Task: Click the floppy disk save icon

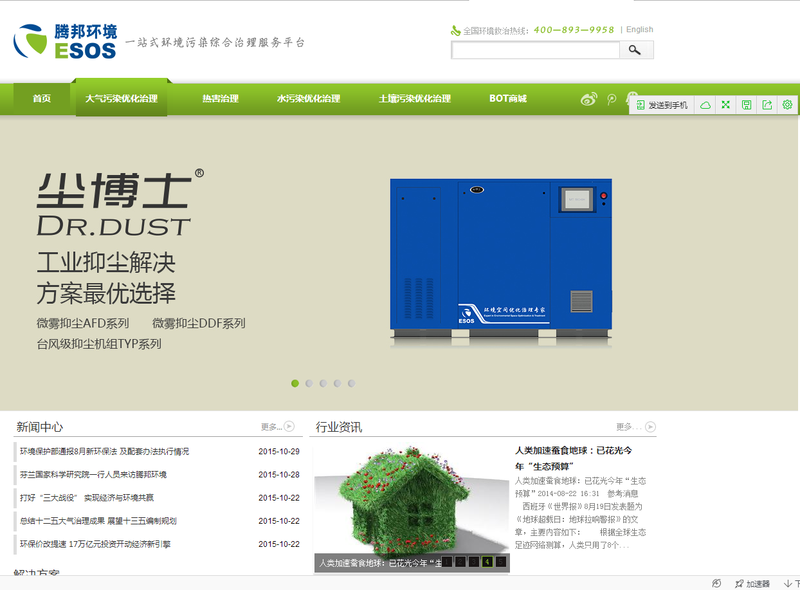Action: (746, 105)
